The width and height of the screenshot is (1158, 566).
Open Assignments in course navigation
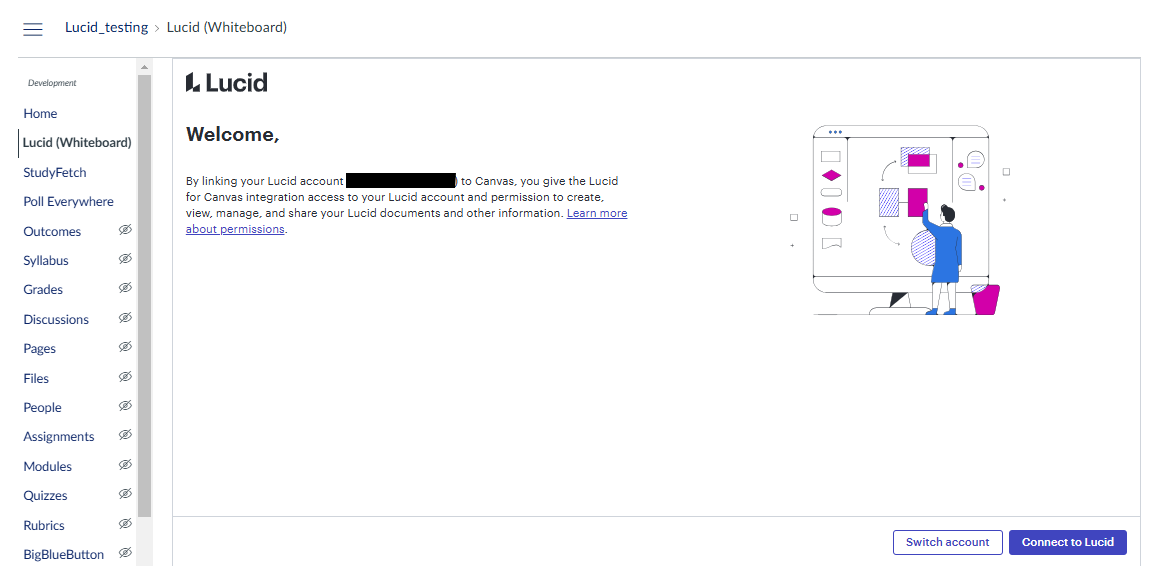[x=59, y=437]
